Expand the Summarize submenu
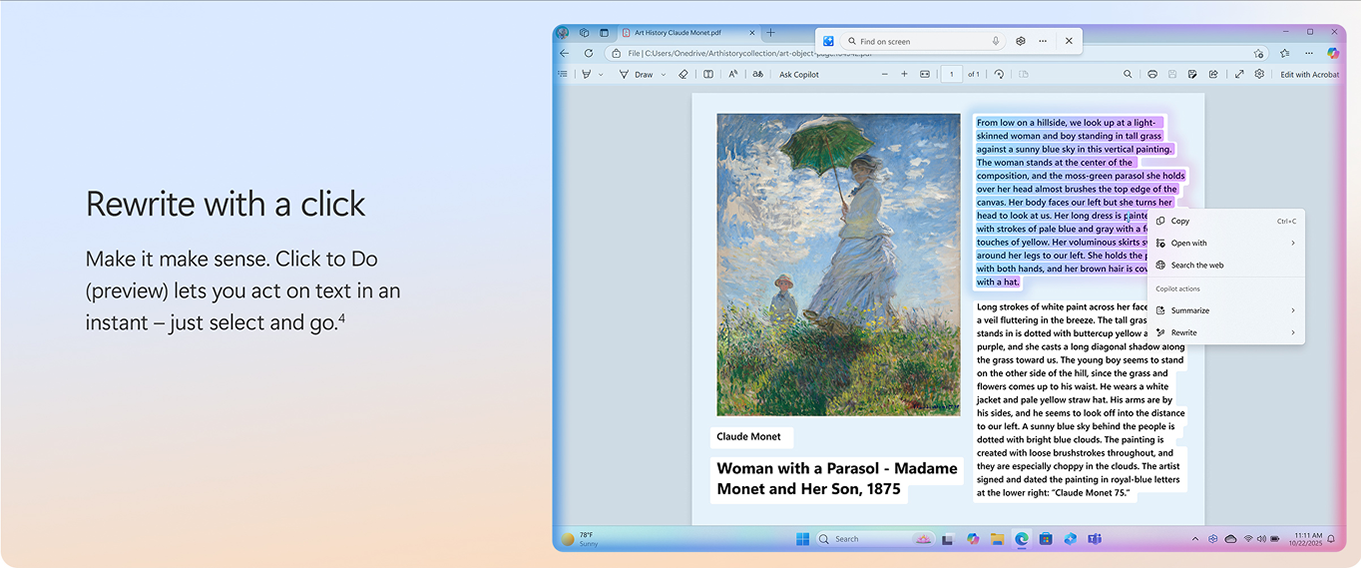 (1292, 311)
